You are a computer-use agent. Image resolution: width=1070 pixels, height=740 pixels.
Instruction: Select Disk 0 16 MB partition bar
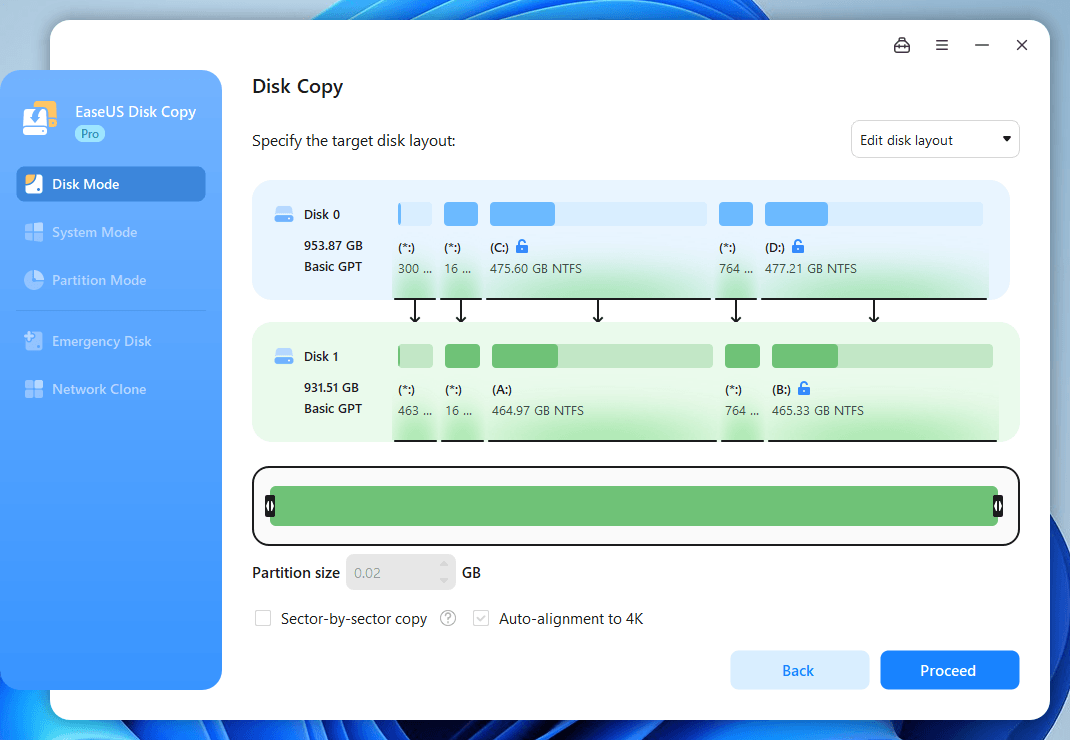461,214
